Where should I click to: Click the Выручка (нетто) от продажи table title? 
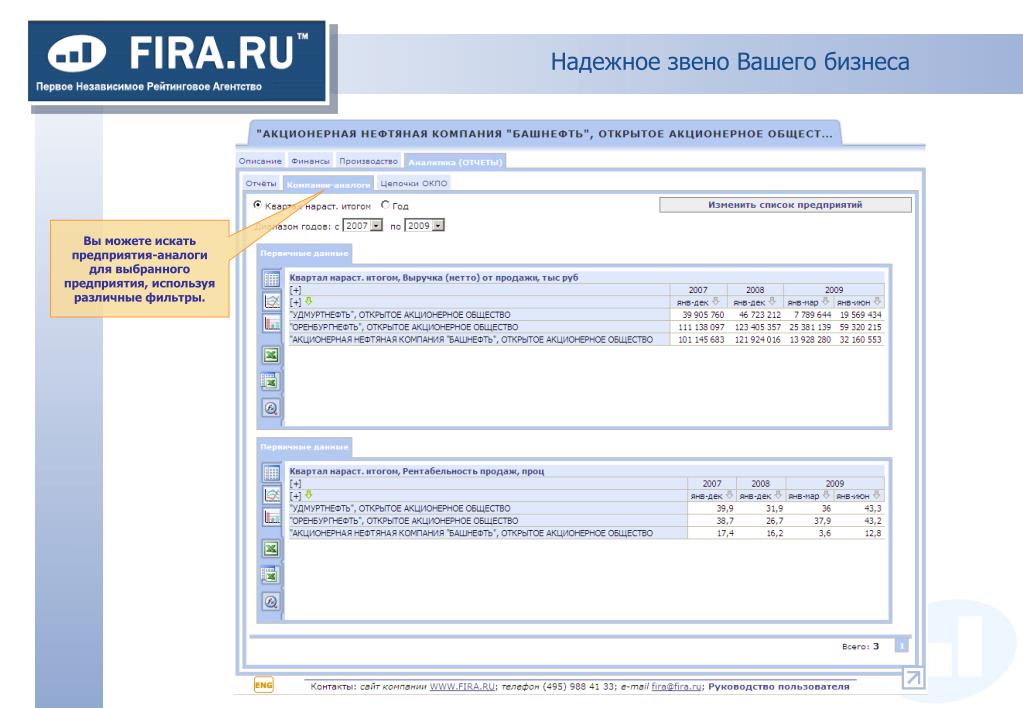click(x=434, y=277)
